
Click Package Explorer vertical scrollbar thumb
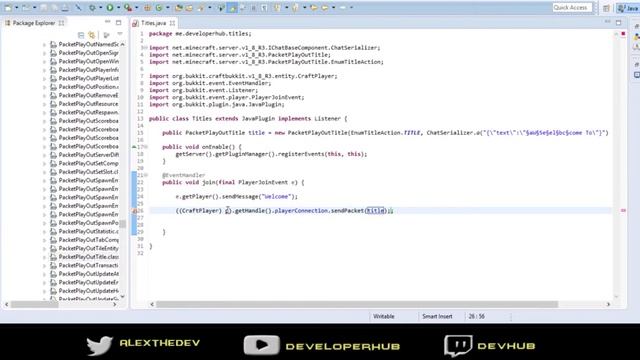click(x=122, y=224)
